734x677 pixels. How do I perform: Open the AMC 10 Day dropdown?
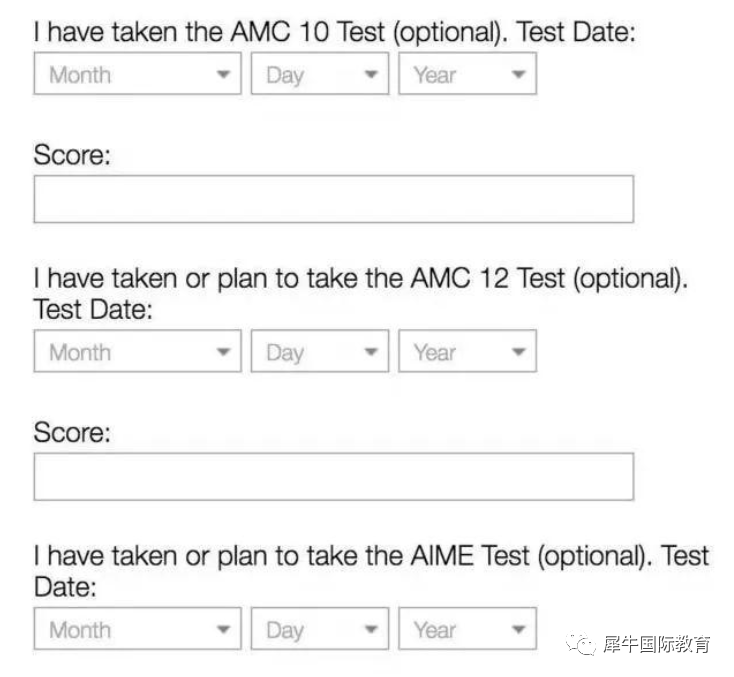pos(320,74)
